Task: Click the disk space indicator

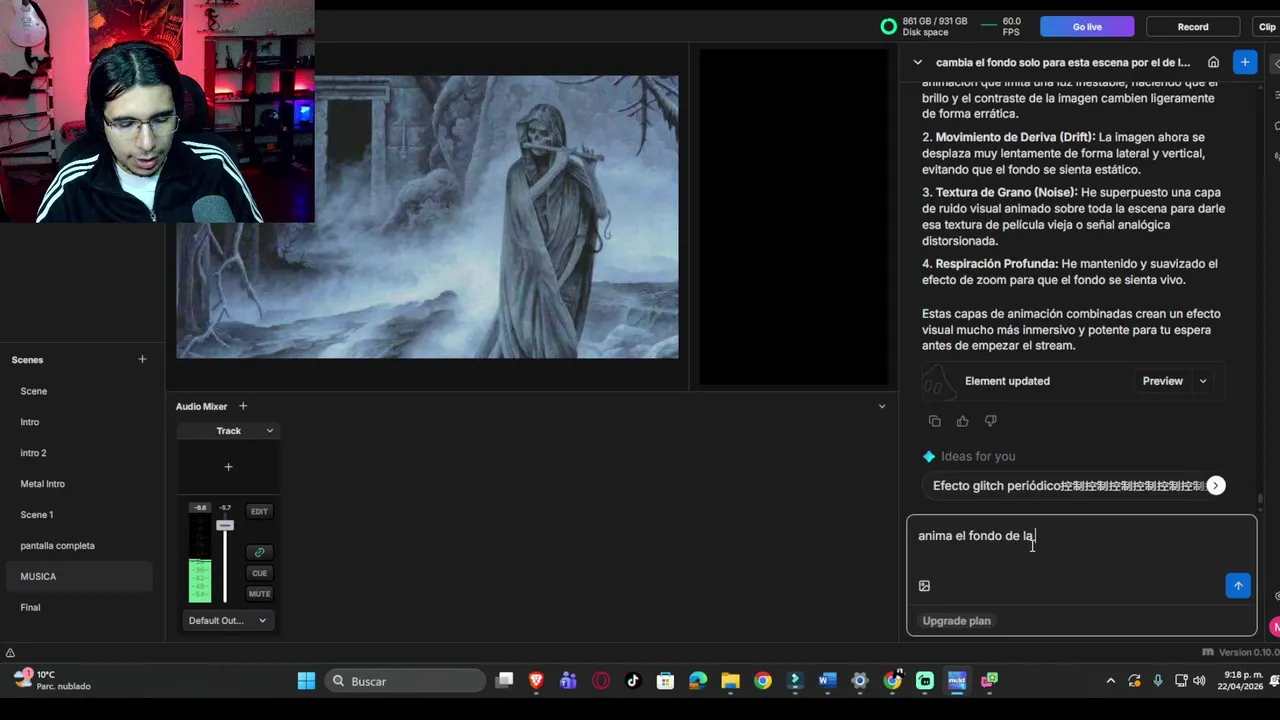Action: pyautogui.click(x=924, y=27)
